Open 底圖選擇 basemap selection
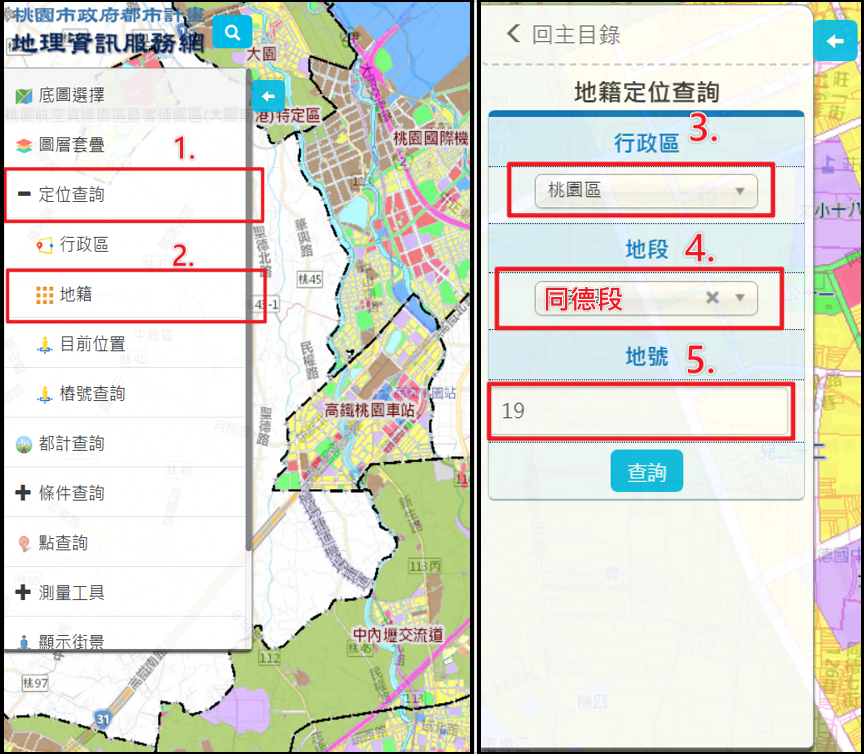 70,96
